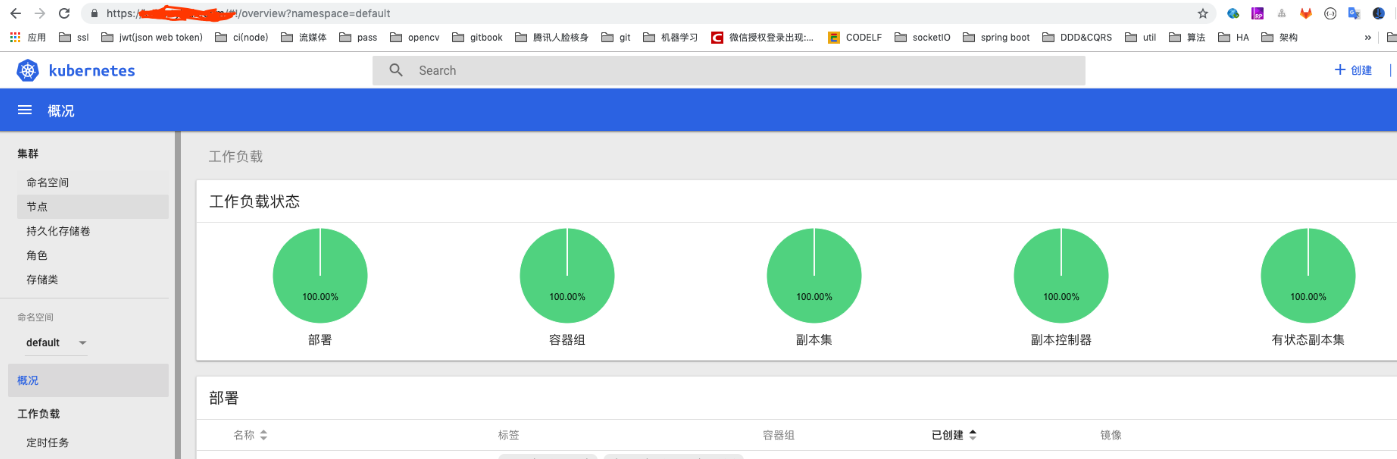Click the Kubernetes logo in header
Viewport: 1397px width, 459px height.
(27, 71)
